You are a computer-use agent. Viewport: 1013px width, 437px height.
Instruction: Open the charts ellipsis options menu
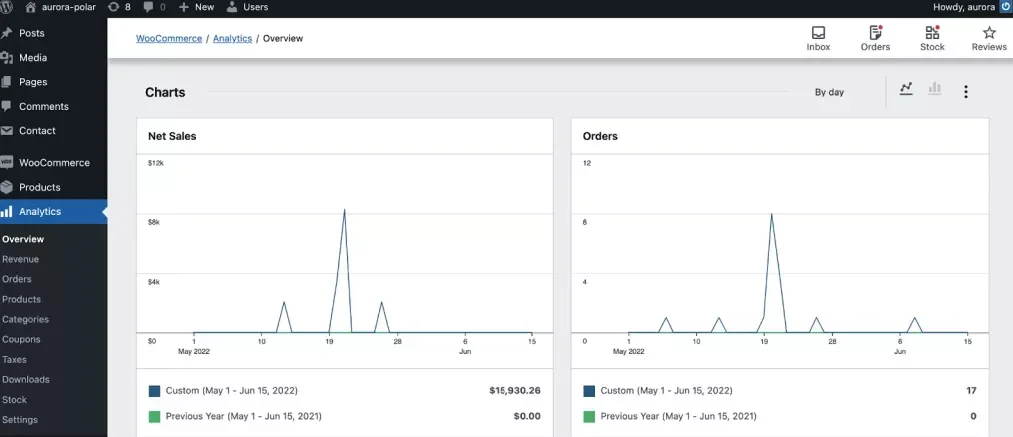(x=965, y=92)
